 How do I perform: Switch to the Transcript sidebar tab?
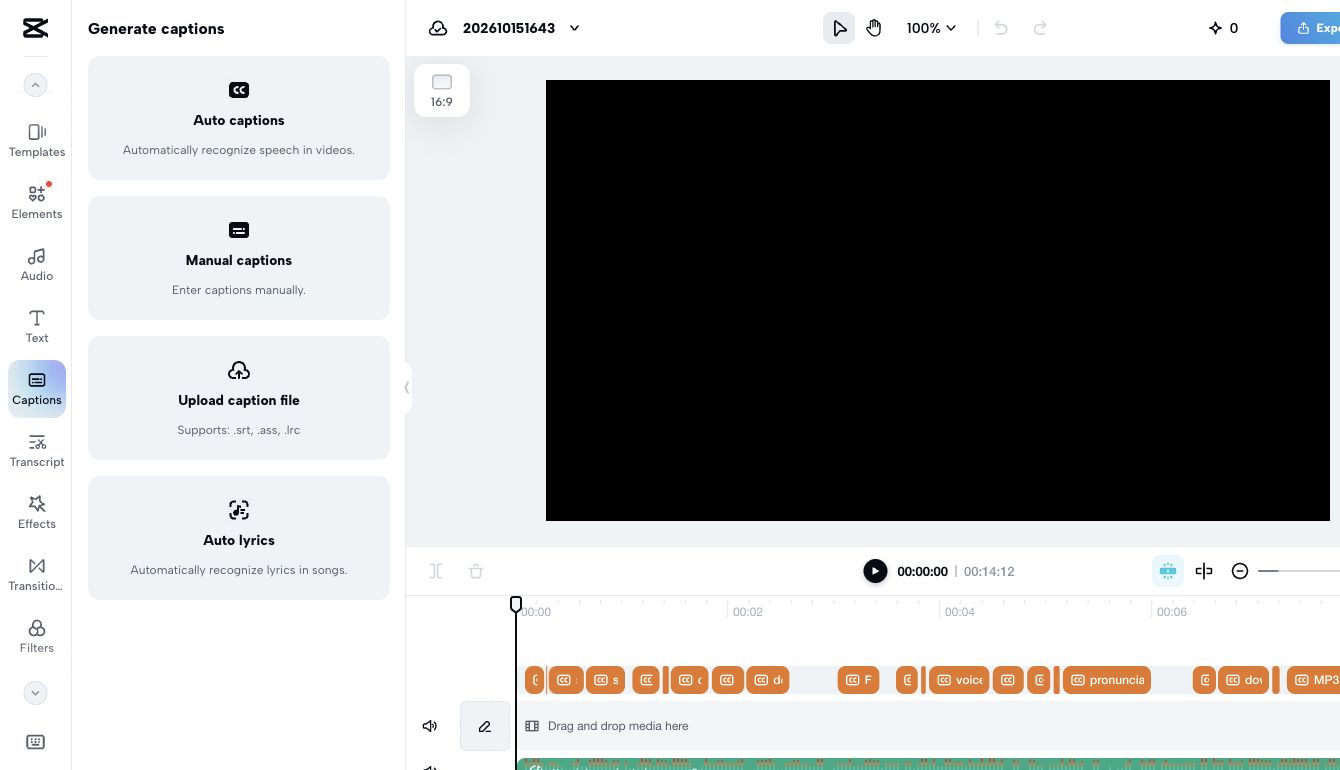click(37, 450)
